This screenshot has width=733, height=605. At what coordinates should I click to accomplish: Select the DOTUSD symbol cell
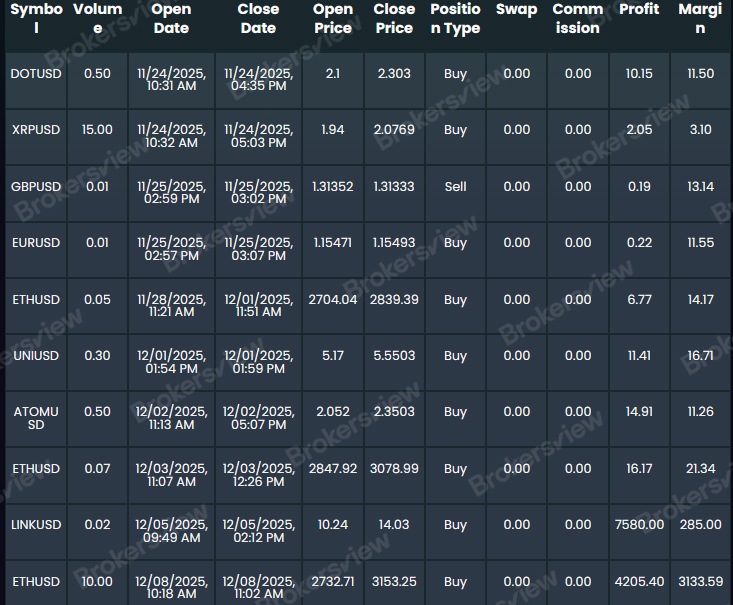tap(36, 74)
